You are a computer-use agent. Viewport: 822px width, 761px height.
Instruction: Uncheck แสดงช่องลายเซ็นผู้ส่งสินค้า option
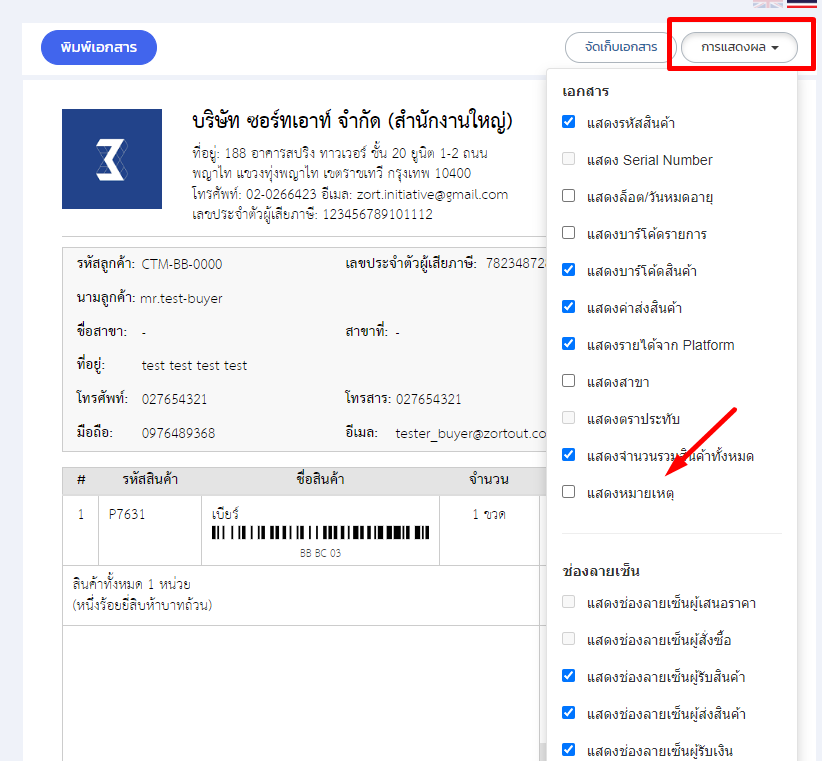[x=569, y=713]
